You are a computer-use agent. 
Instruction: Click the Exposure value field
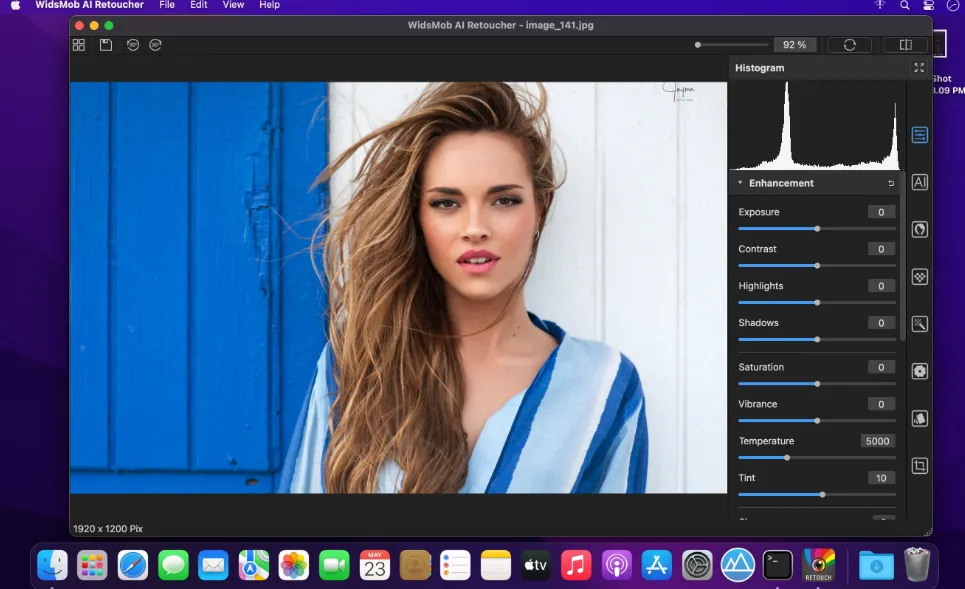click(881, 212)
